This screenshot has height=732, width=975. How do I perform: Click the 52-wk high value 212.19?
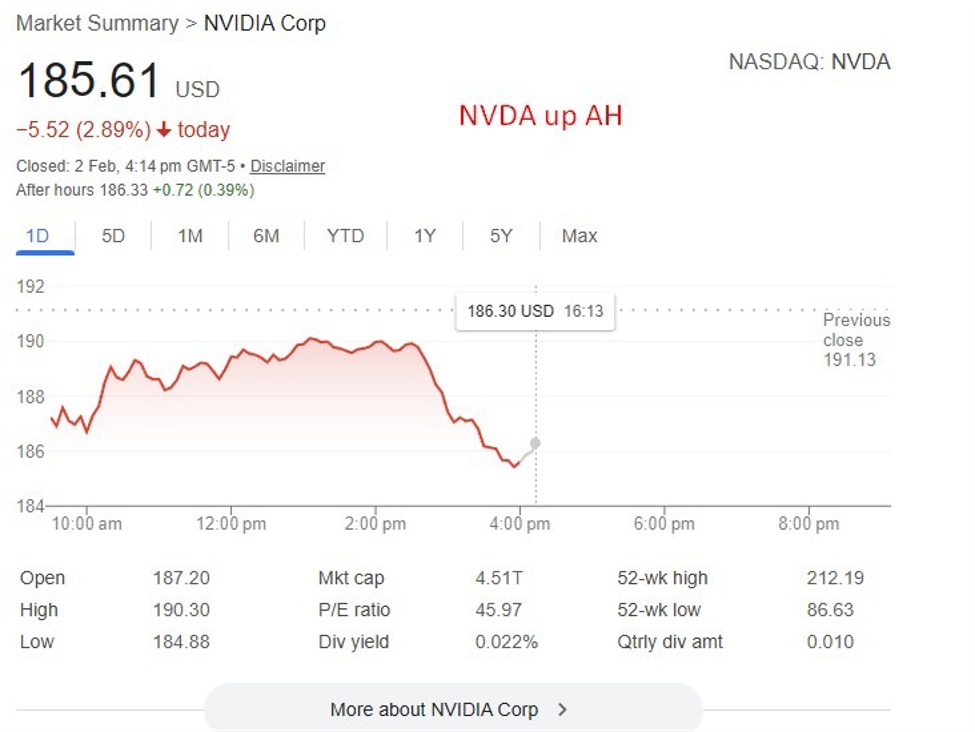[x=835, y=578]
